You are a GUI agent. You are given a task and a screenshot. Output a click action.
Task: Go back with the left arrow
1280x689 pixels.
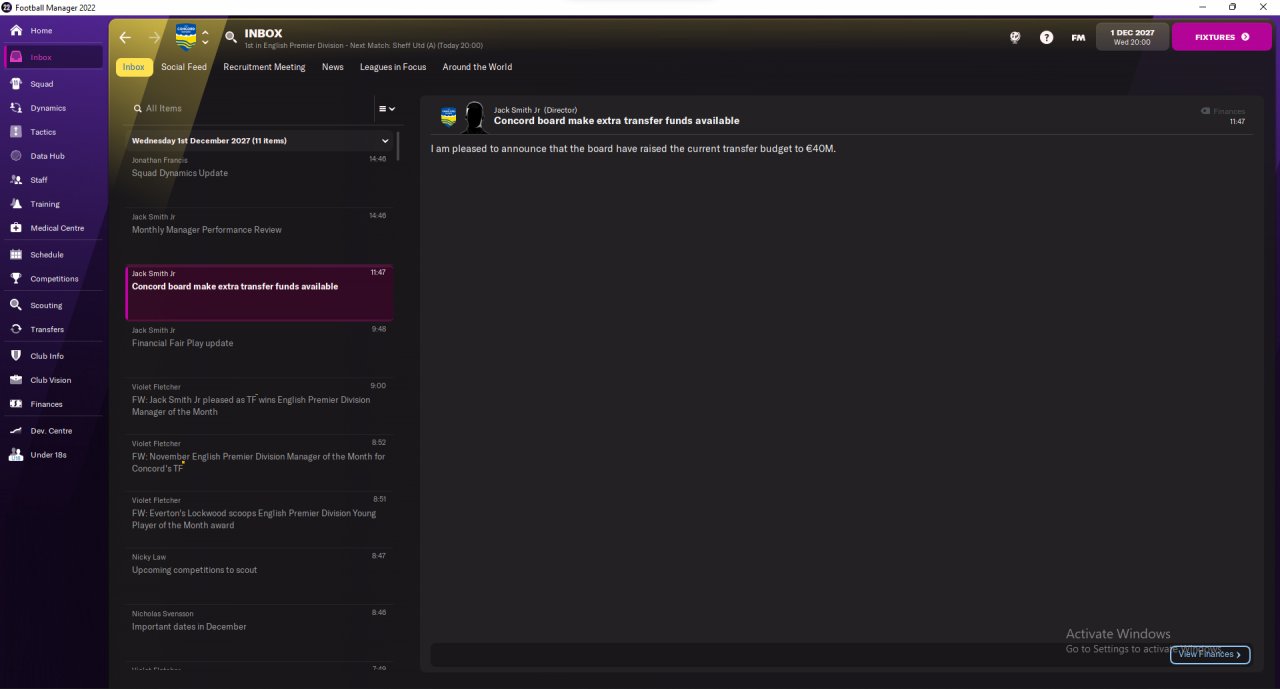click(x=125, y=37)
